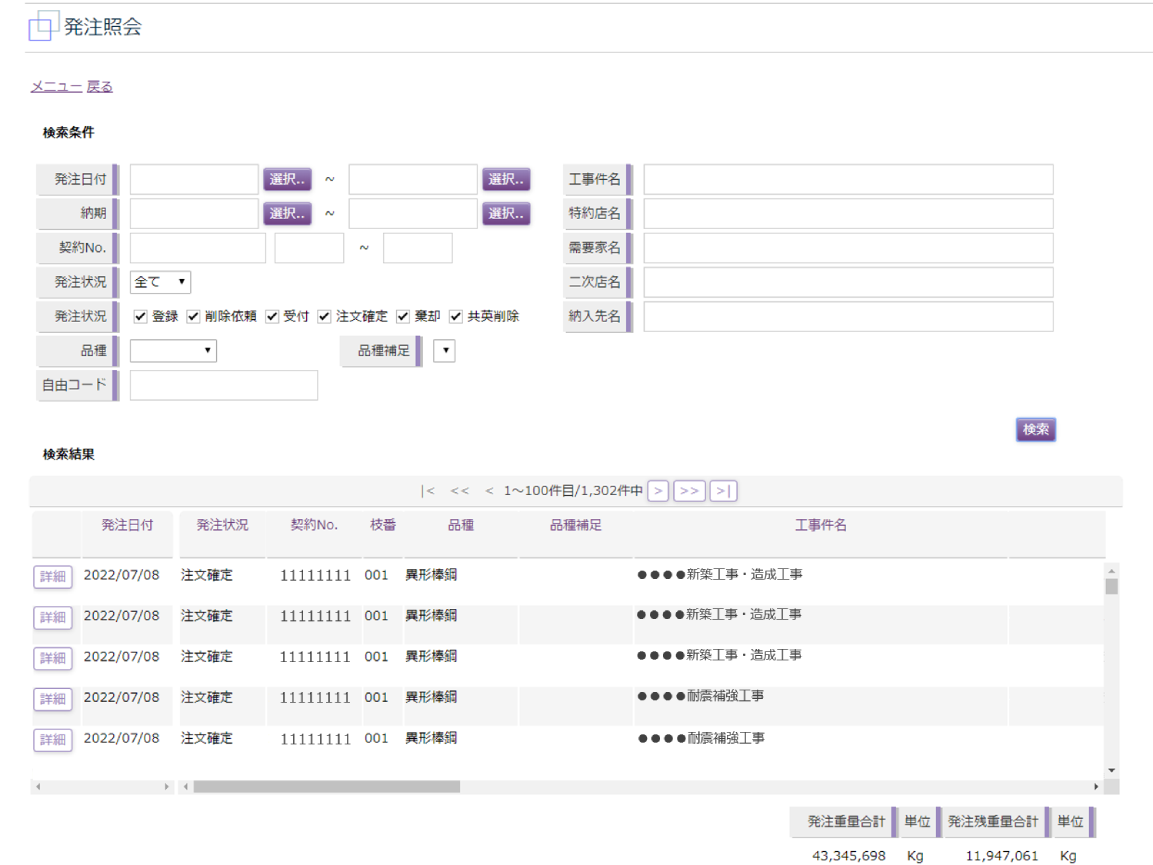Open the 発注状況 dropdown showing 全て
The height and width of the screenshot is (865, 1153).
tap(161, 282)
